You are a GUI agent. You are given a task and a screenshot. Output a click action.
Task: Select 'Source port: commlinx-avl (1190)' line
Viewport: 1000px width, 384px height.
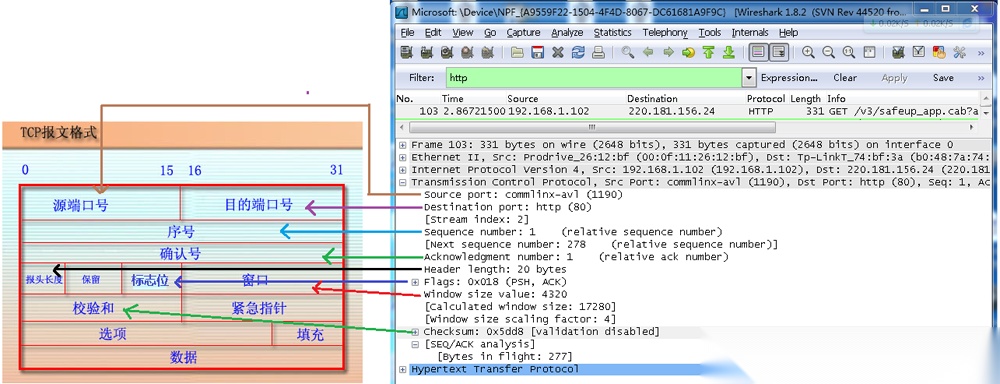[523, 195]
